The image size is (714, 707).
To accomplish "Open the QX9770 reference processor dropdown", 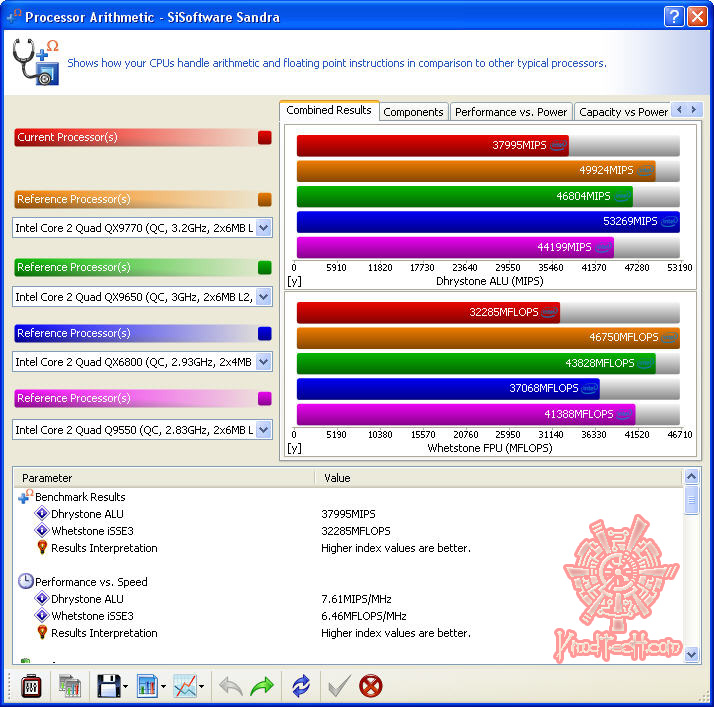I will pyautogui.click(x=264, y=228).
